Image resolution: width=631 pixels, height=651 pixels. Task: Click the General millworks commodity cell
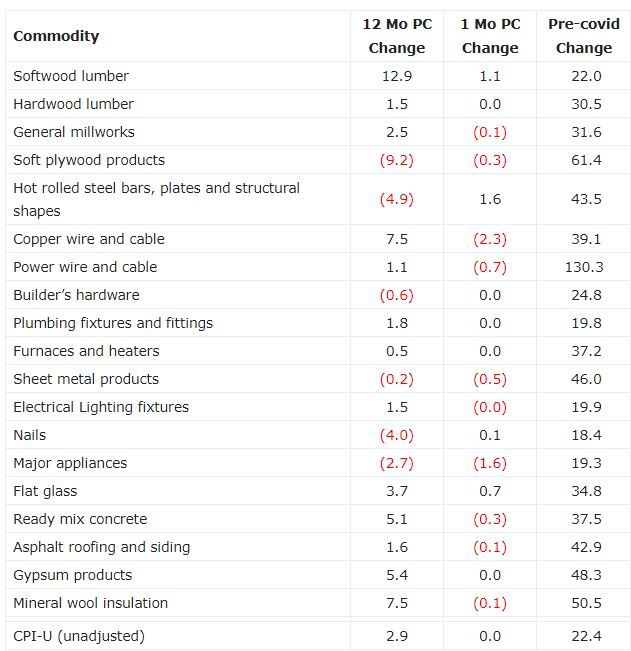[74, 132]
